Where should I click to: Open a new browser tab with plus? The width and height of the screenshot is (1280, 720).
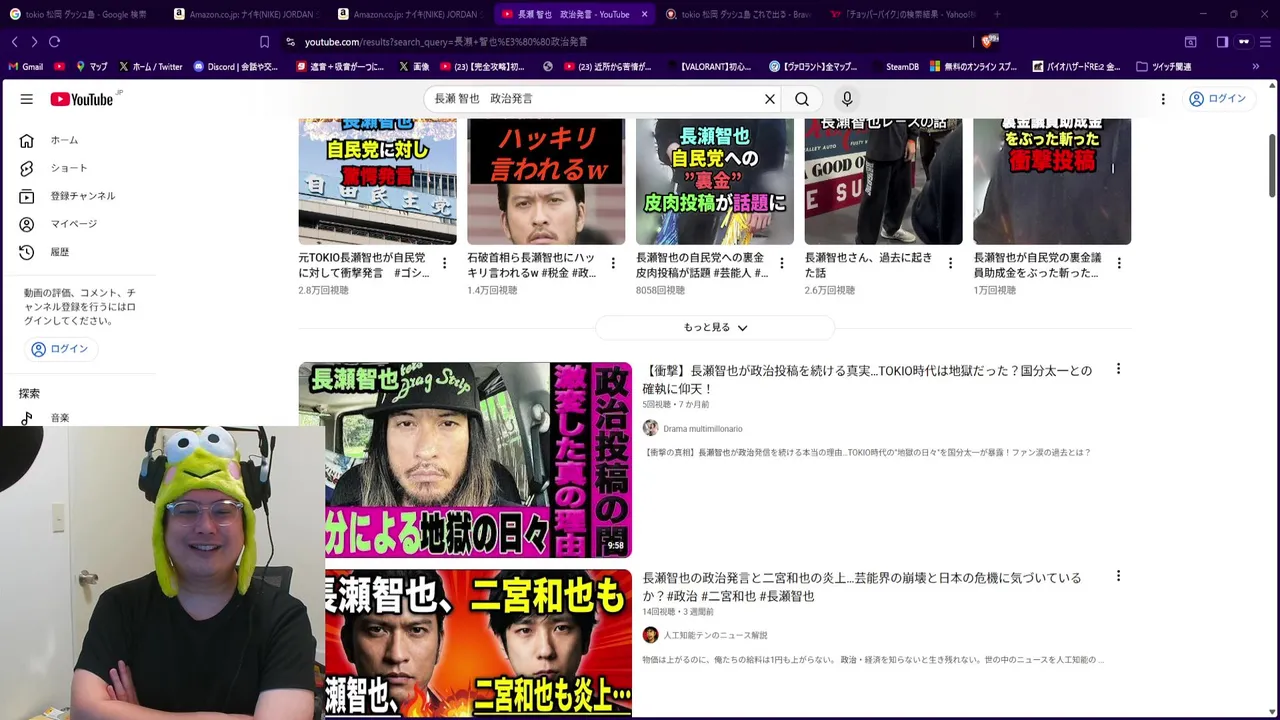click(x=997, y=14)
